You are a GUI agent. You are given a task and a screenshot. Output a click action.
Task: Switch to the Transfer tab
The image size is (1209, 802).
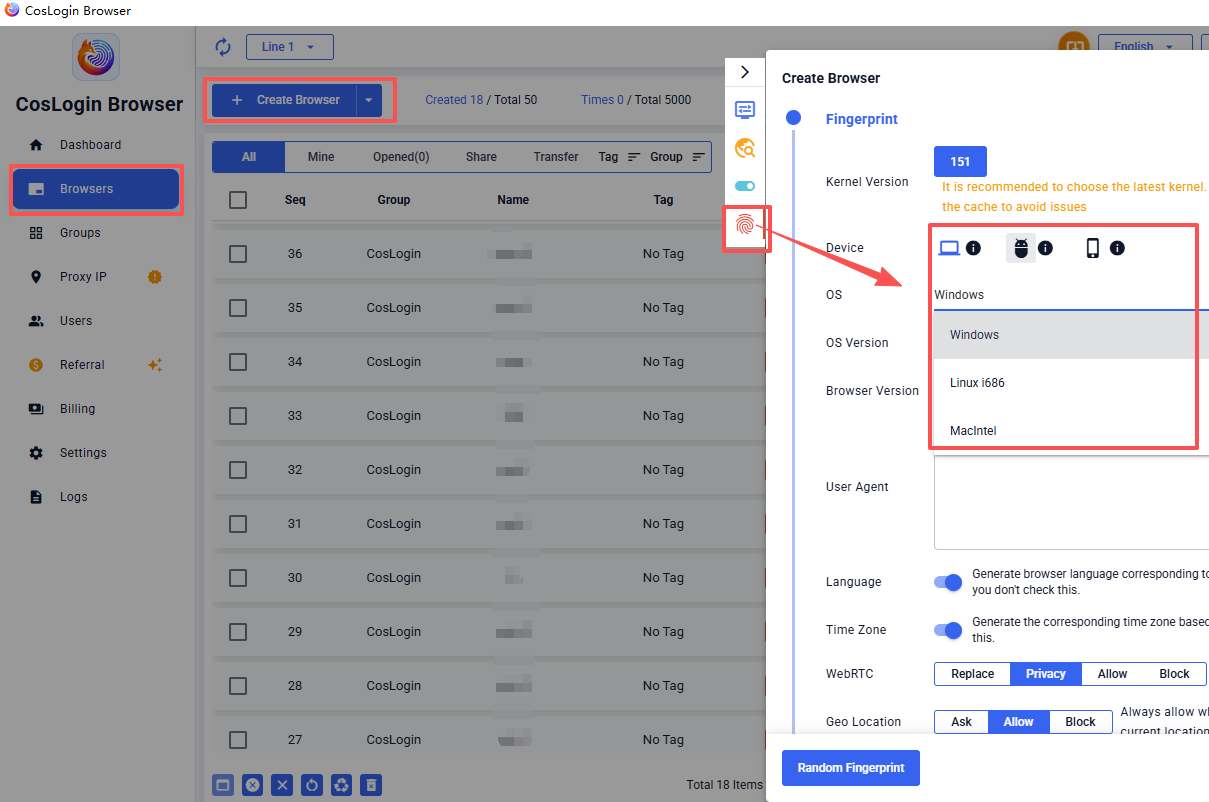556,157
